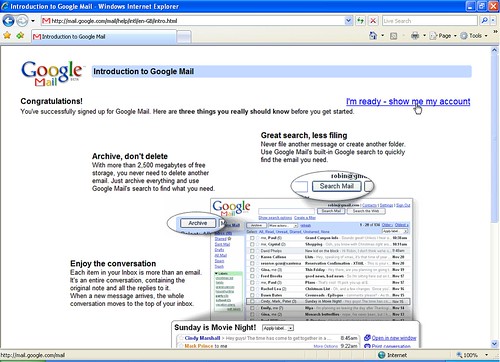Click the Home toolbar icon

tap(373, 36)
